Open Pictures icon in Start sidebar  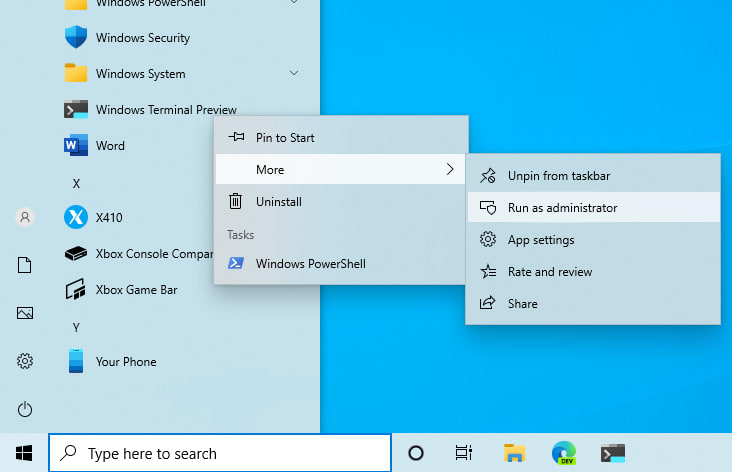click(25, 313)
